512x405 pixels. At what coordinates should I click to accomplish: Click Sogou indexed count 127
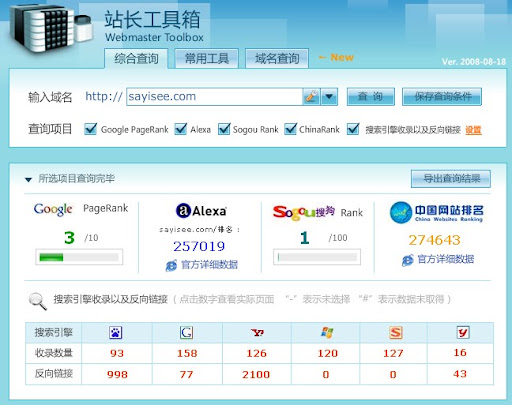pos(393,353)
